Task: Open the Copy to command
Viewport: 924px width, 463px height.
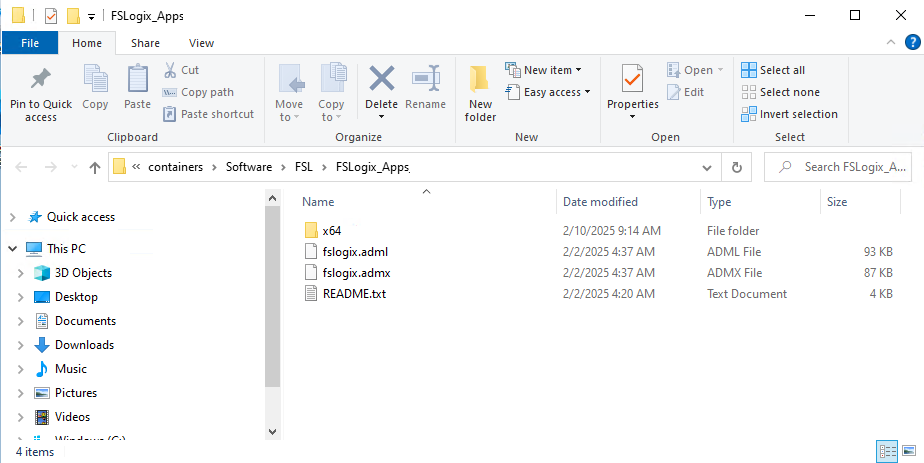Action: (331, 92)
